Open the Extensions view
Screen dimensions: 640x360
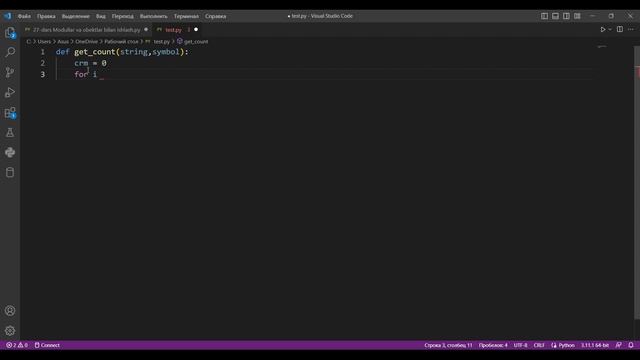(x=10, y=113)
